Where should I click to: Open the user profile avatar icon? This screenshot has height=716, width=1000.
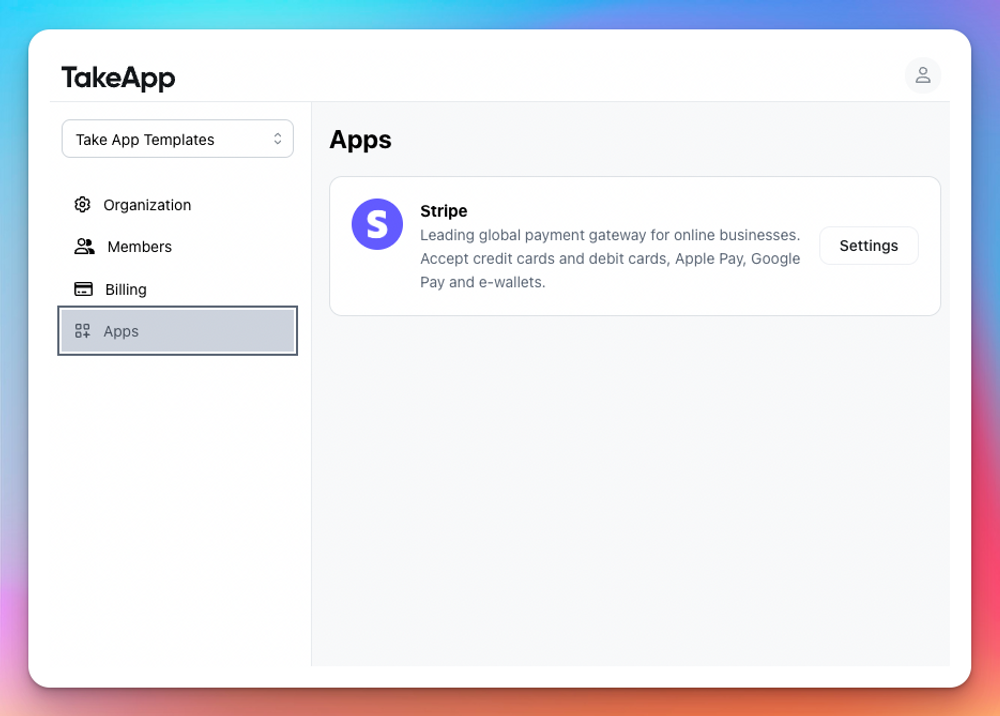[x=922, y=75]
